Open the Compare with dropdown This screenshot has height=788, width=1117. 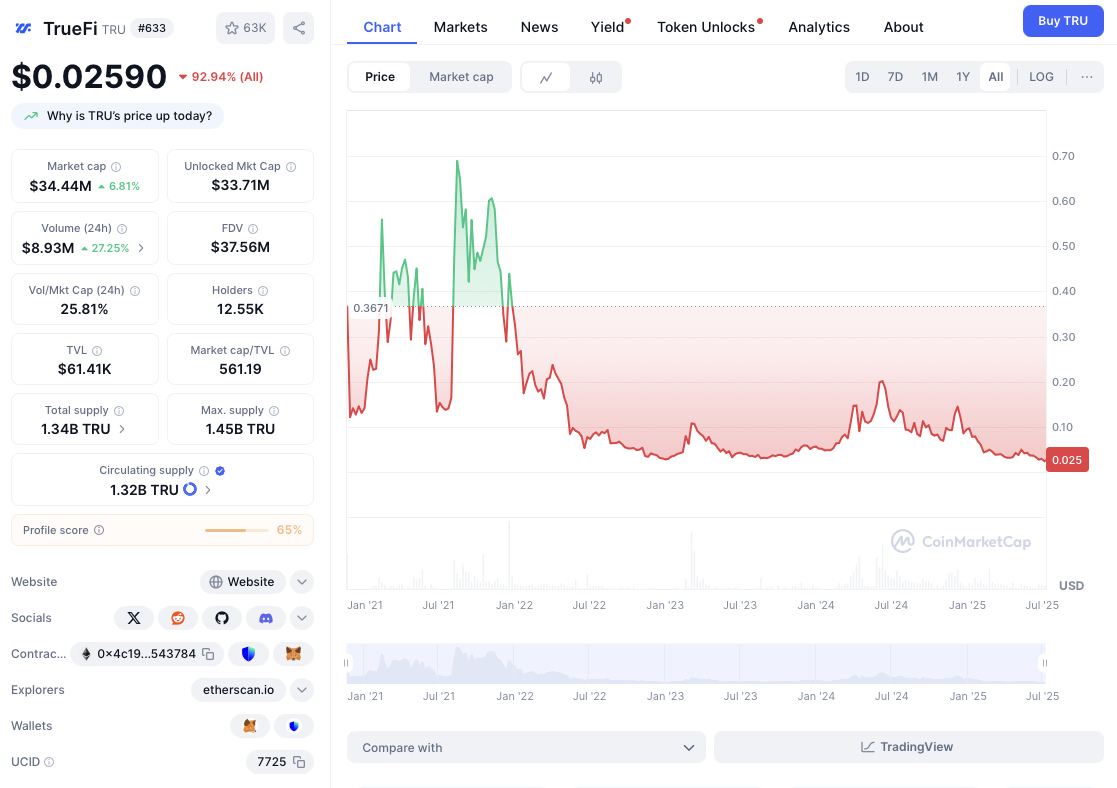click(526, 747)
